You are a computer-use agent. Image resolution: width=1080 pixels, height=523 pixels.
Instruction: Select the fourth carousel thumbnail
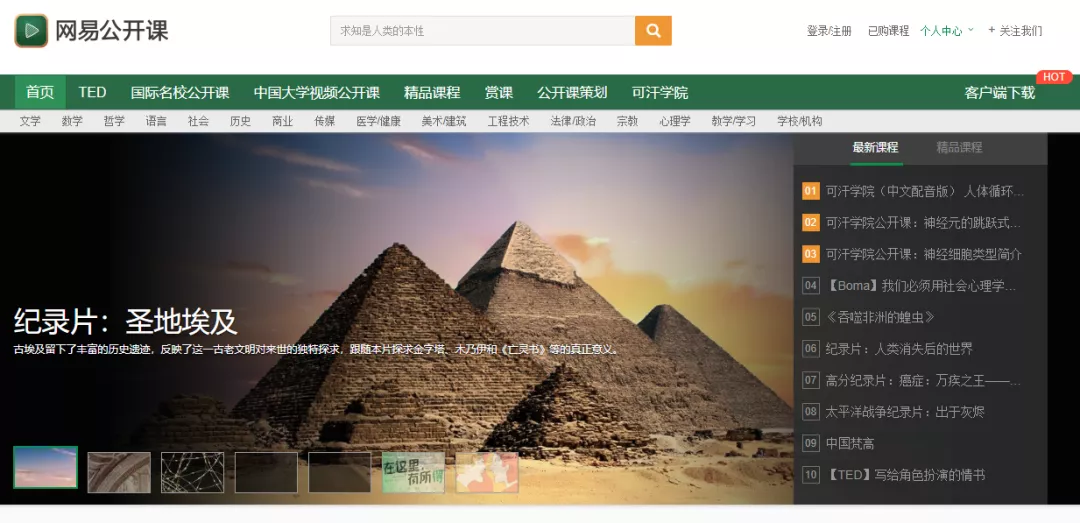pos(266,473)
